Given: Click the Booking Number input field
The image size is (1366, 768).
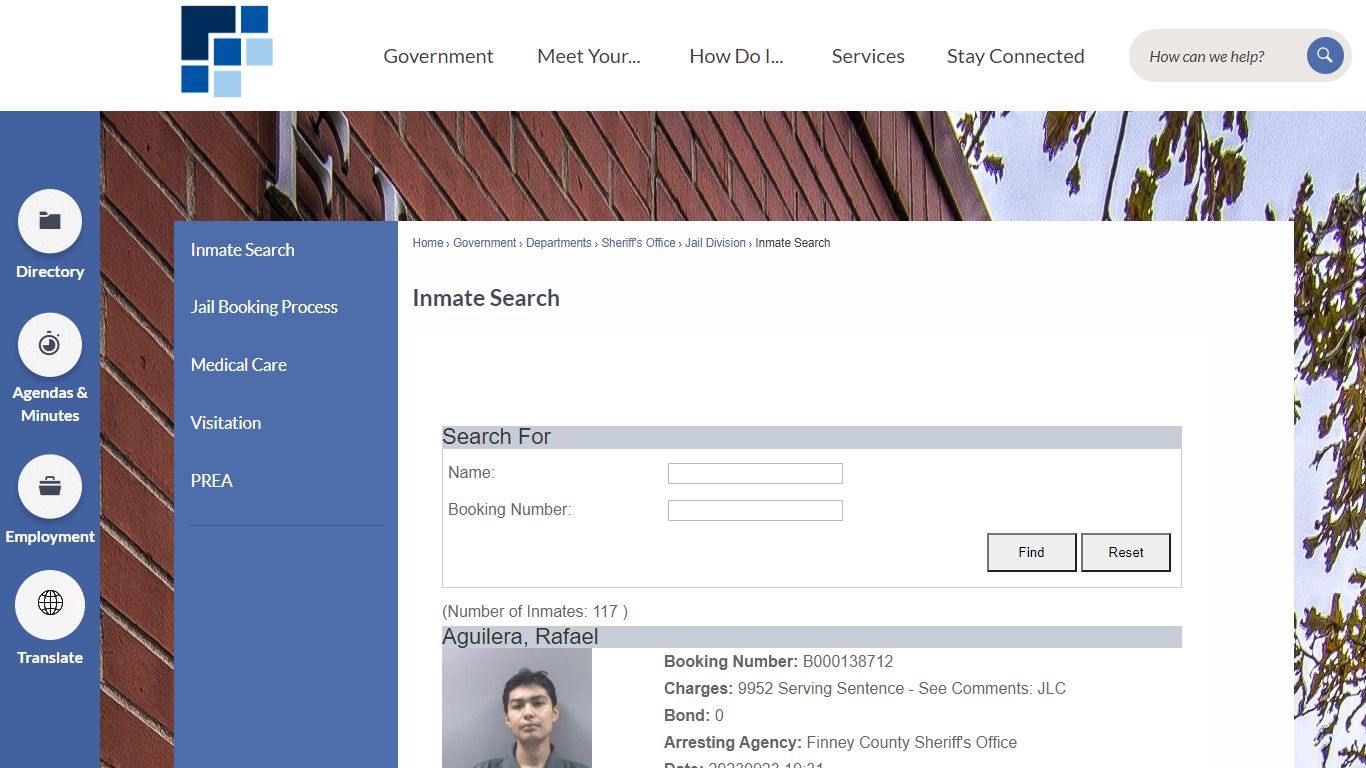Looking at the screenshot, I should click(x=755, y=510).
